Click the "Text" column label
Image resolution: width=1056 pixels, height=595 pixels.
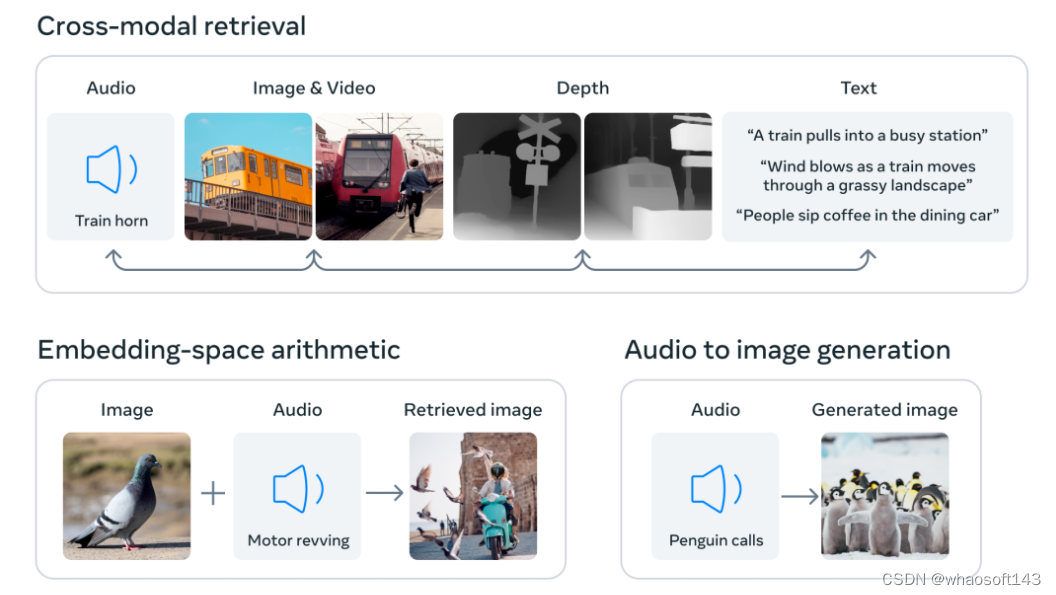pos(859,88)
